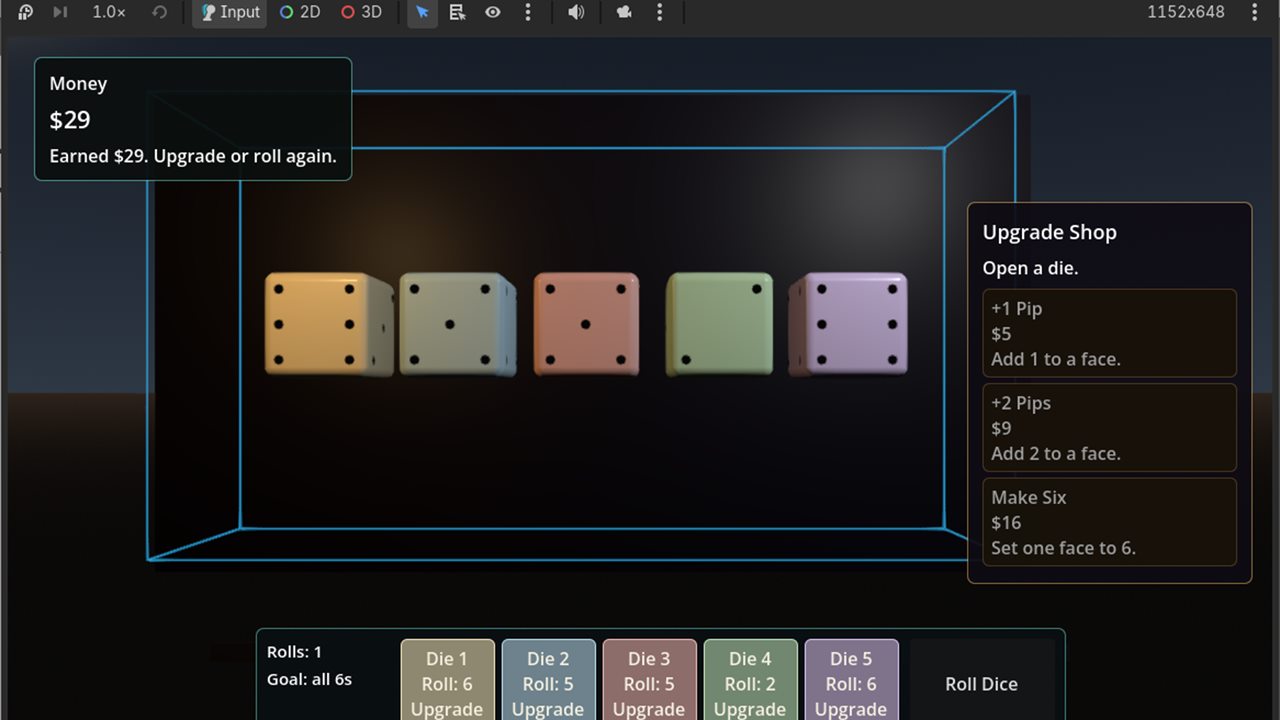Toggle the camera override icon
This screenshot has height=720, width=1280.
624,12
